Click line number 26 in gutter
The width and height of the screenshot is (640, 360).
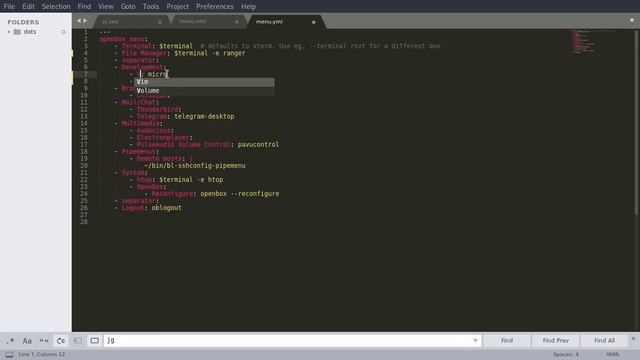tap(84, 208)
